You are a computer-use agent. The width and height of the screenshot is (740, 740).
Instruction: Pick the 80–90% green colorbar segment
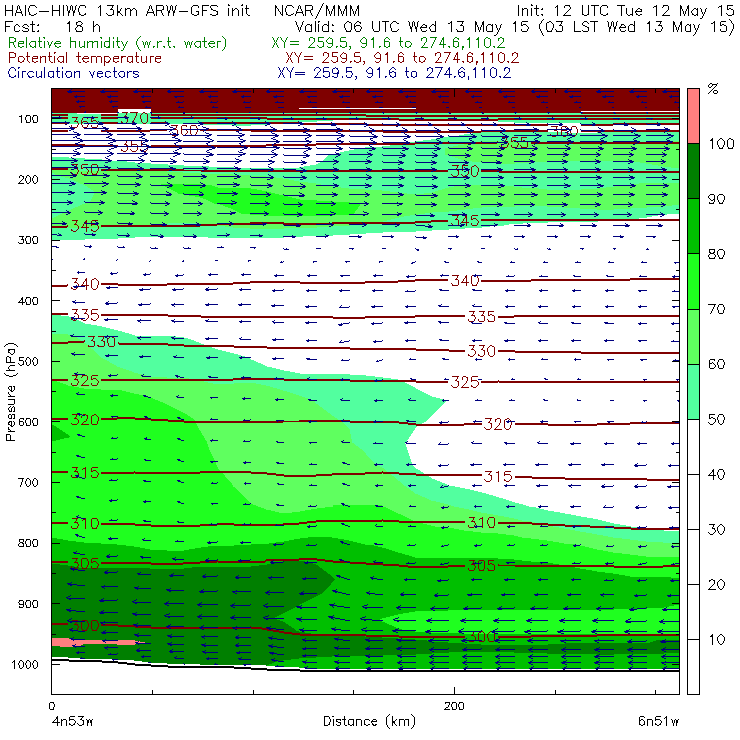(693, 226)
